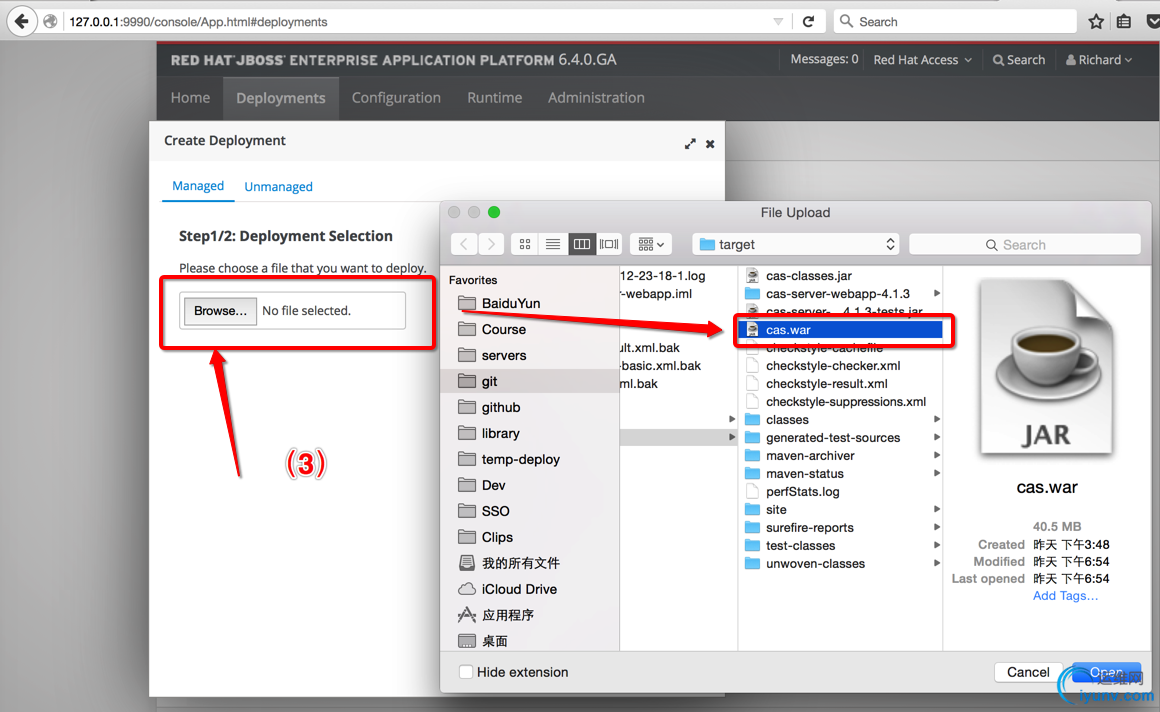Switch to column view in File Upload
1160x712 pixels.
click(581, 244)
